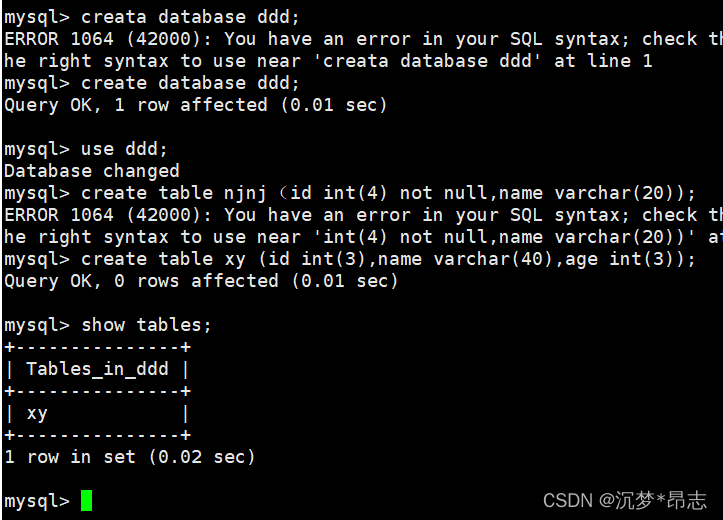Select the "Query OK, 0 rows affected" output
Screen dimensions: 723x520
tap(201, 281)
